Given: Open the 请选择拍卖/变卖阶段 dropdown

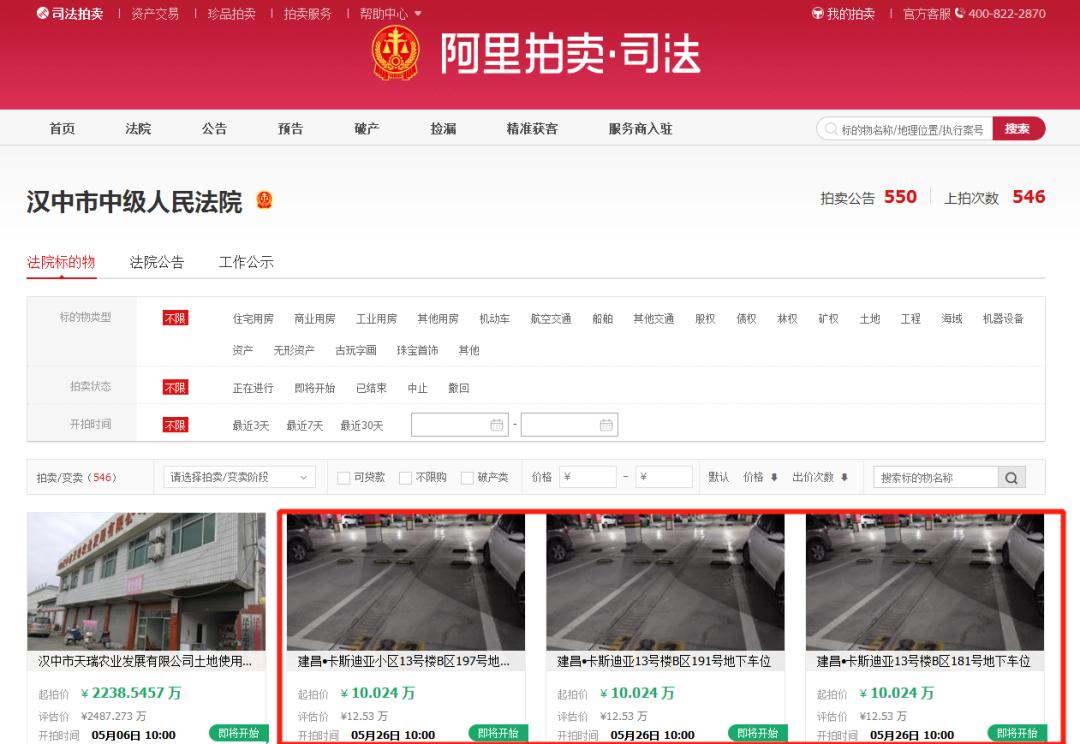Looking at the screenshot, I should click(239, 477).
